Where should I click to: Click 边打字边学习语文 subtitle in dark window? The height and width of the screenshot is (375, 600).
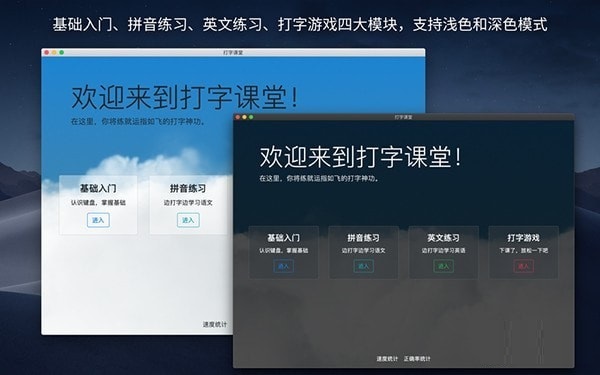point(364,251)
